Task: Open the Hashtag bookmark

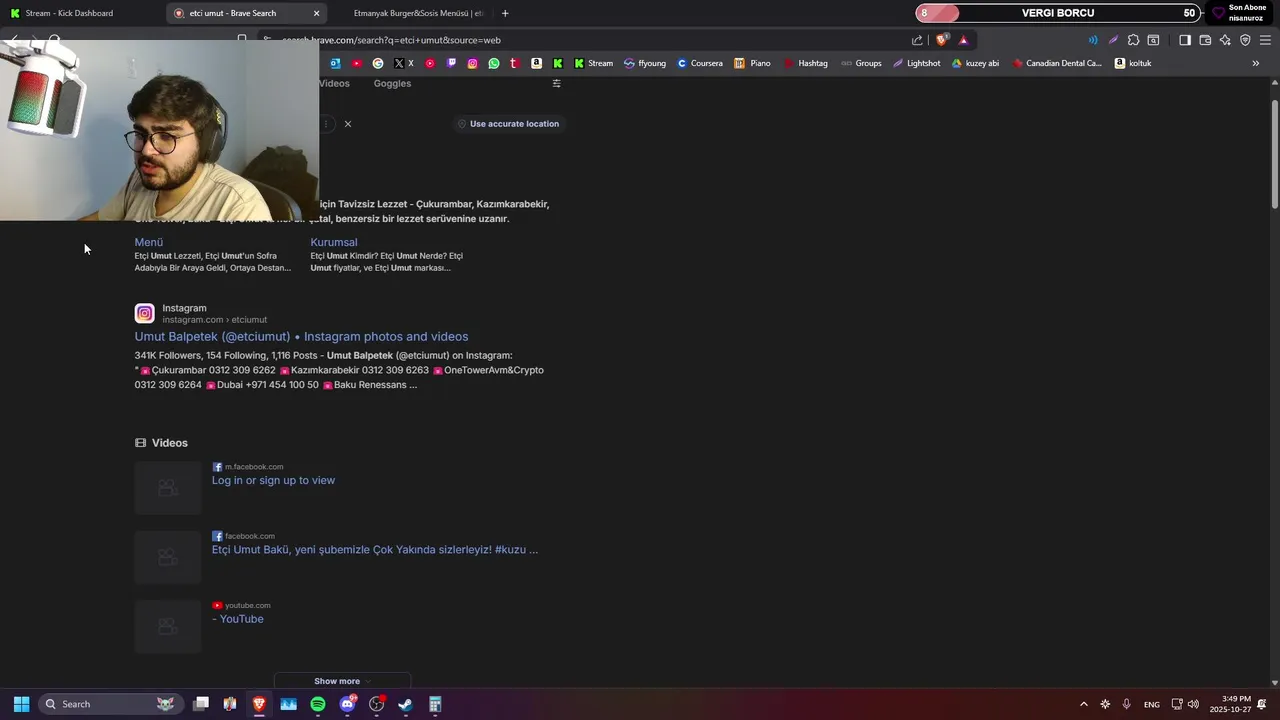Action: (x=806, y=63)
